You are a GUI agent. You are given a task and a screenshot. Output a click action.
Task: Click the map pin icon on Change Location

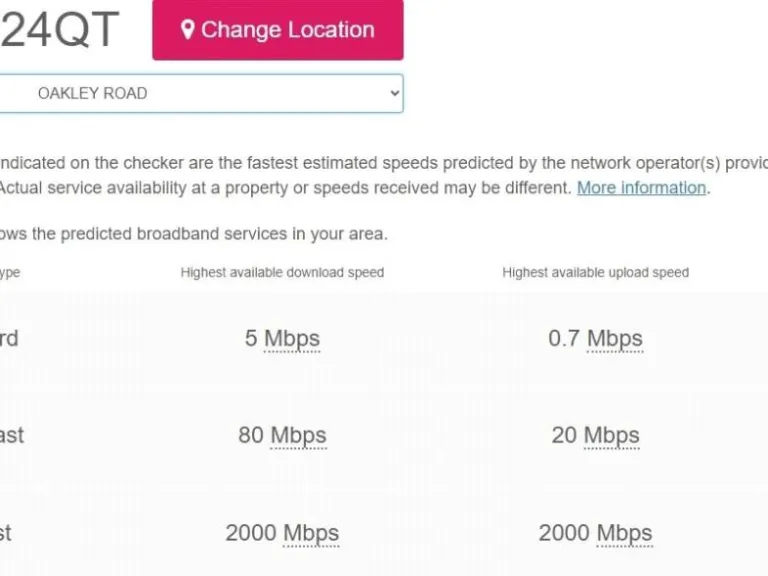pos(187,30)
